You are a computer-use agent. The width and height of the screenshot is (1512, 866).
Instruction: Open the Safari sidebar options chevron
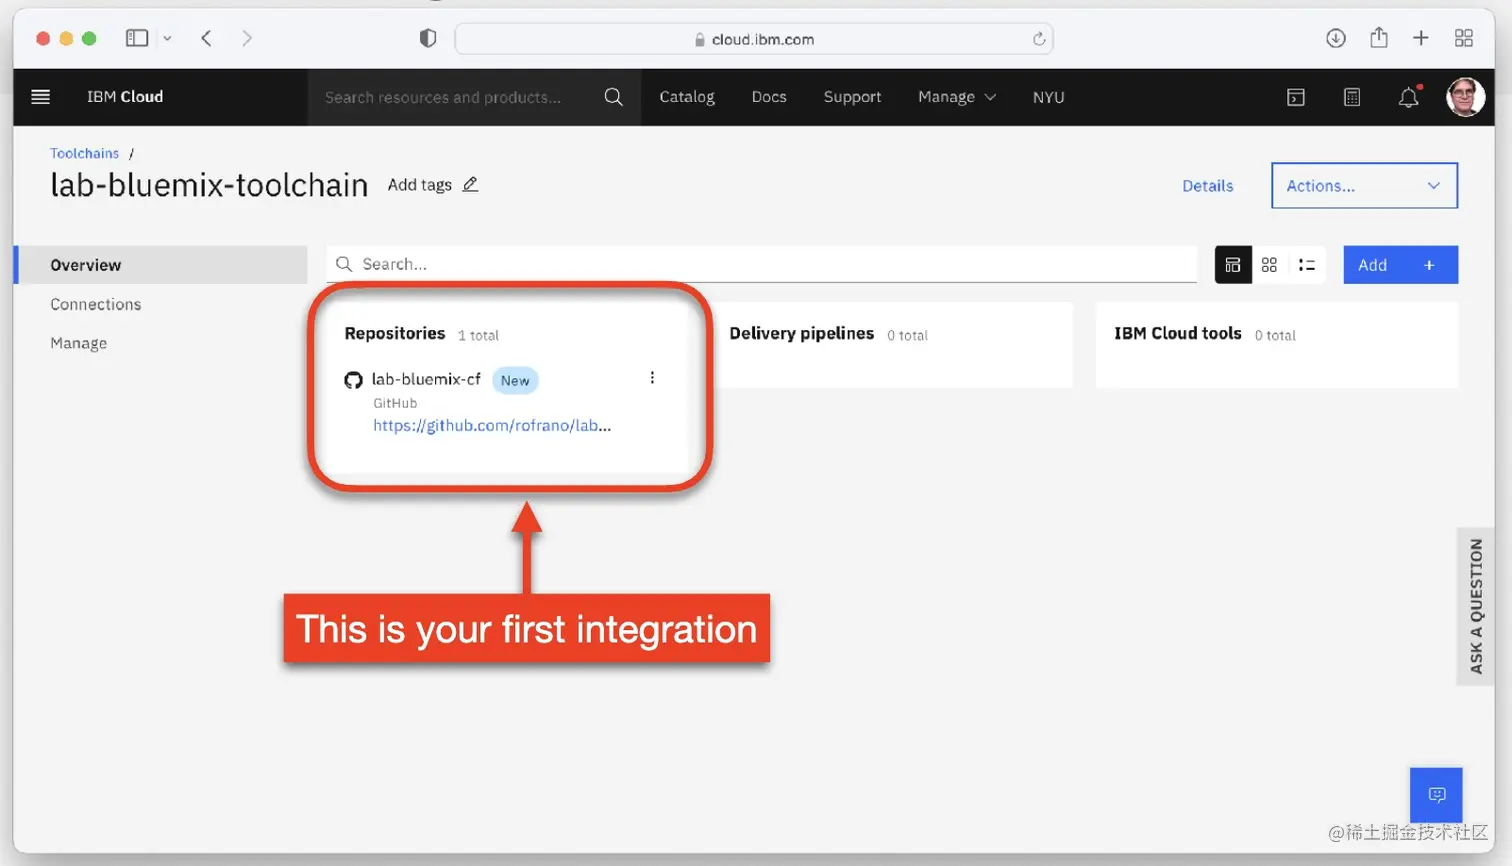tap(167, 38)
